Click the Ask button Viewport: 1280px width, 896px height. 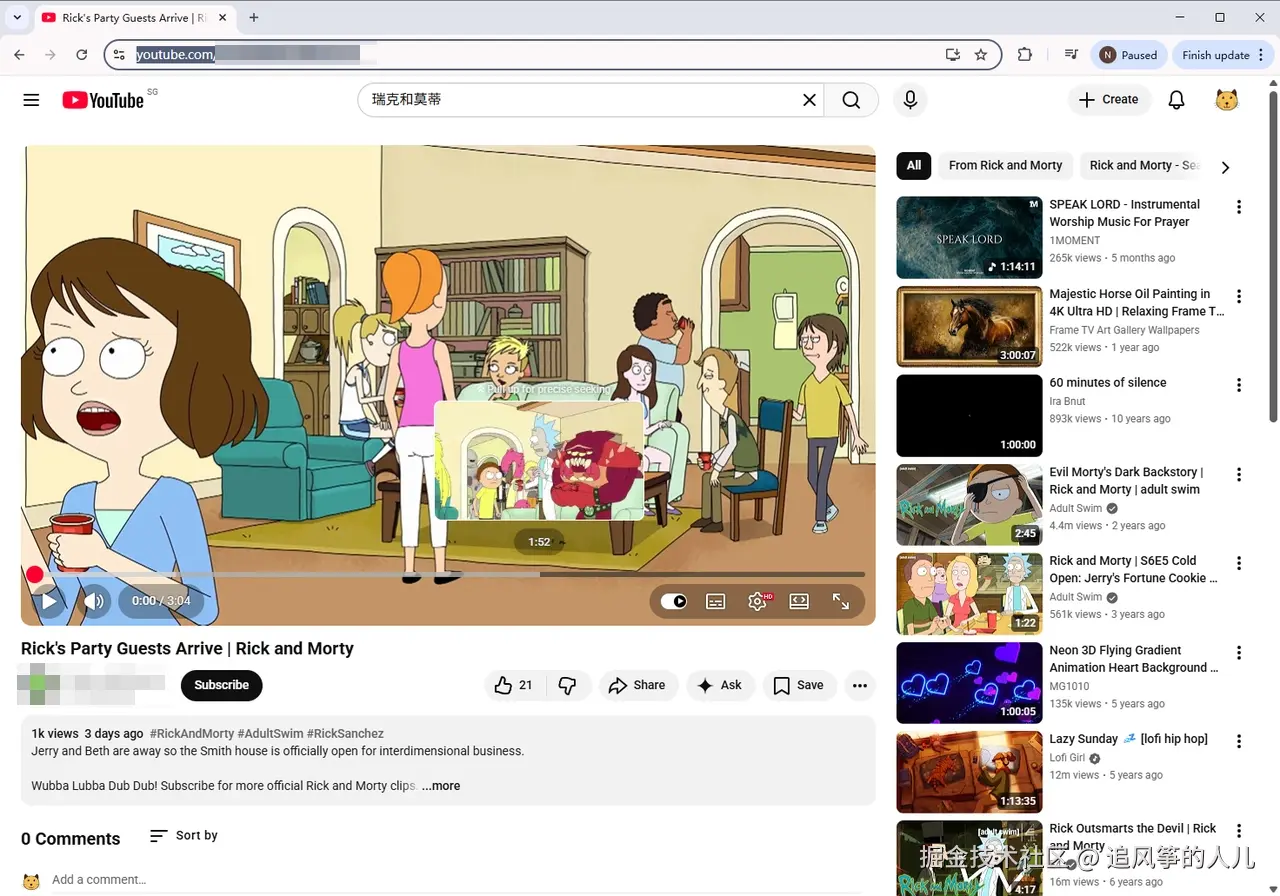pos(719,685)
